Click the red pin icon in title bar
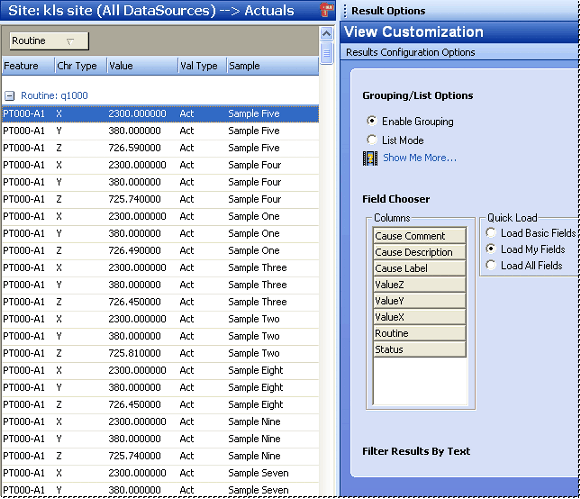 pos(326,10)
